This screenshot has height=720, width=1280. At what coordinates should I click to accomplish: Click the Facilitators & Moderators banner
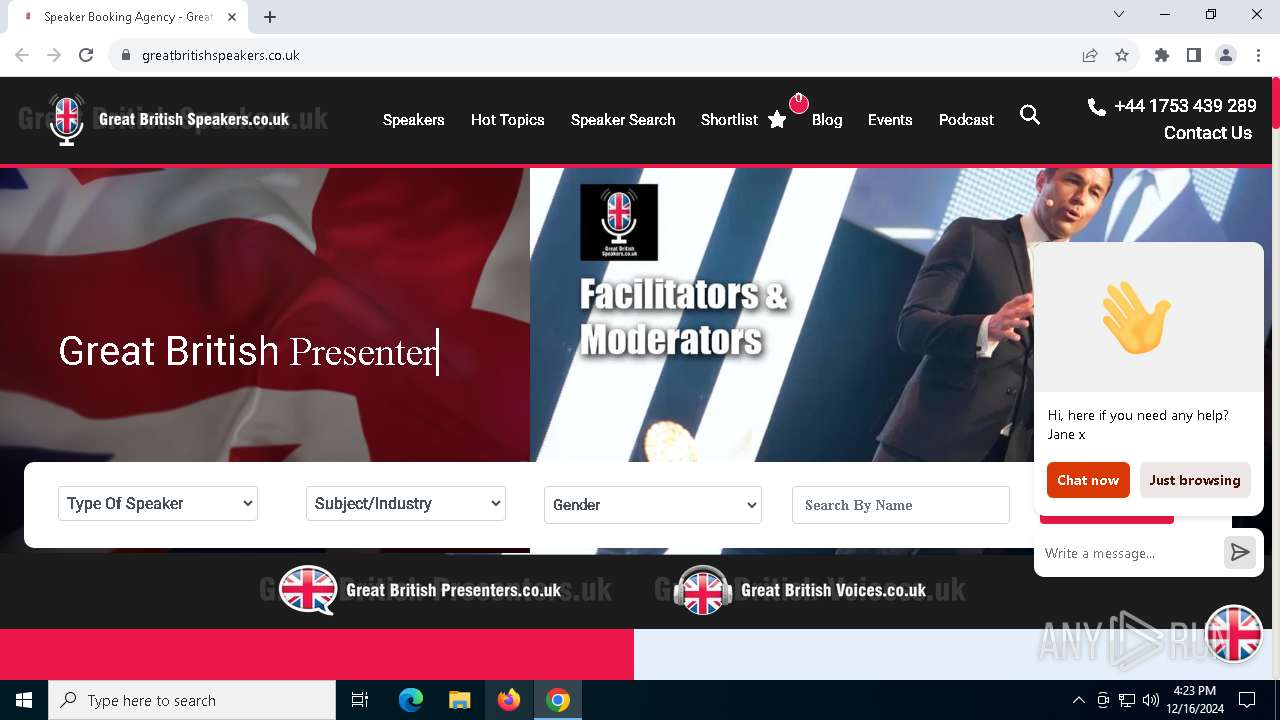coord(684,317)
